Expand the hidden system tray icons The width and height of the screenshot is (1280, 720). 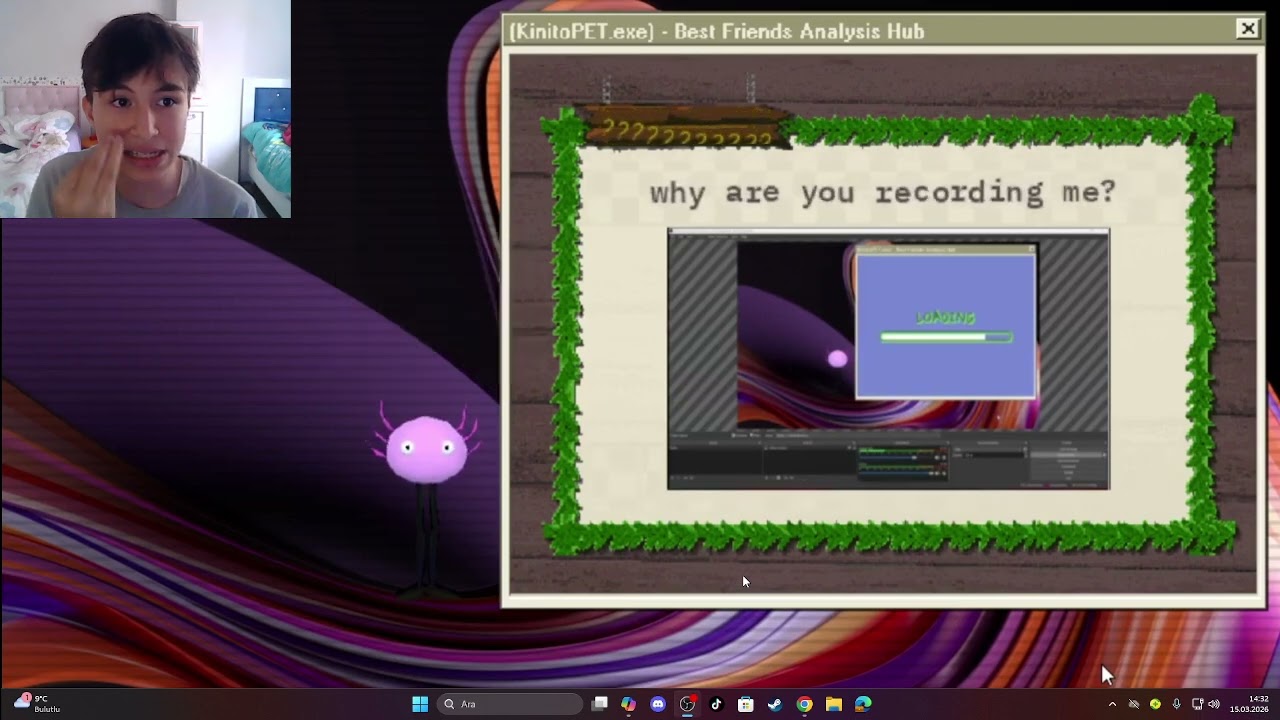[1112, 704]
